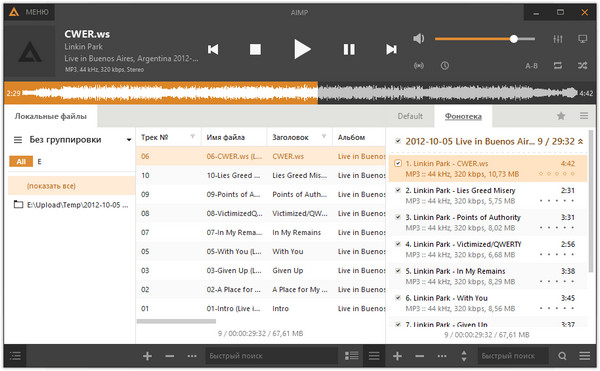
Task: Switch library to detailed table view
Action: click(351, 356)
